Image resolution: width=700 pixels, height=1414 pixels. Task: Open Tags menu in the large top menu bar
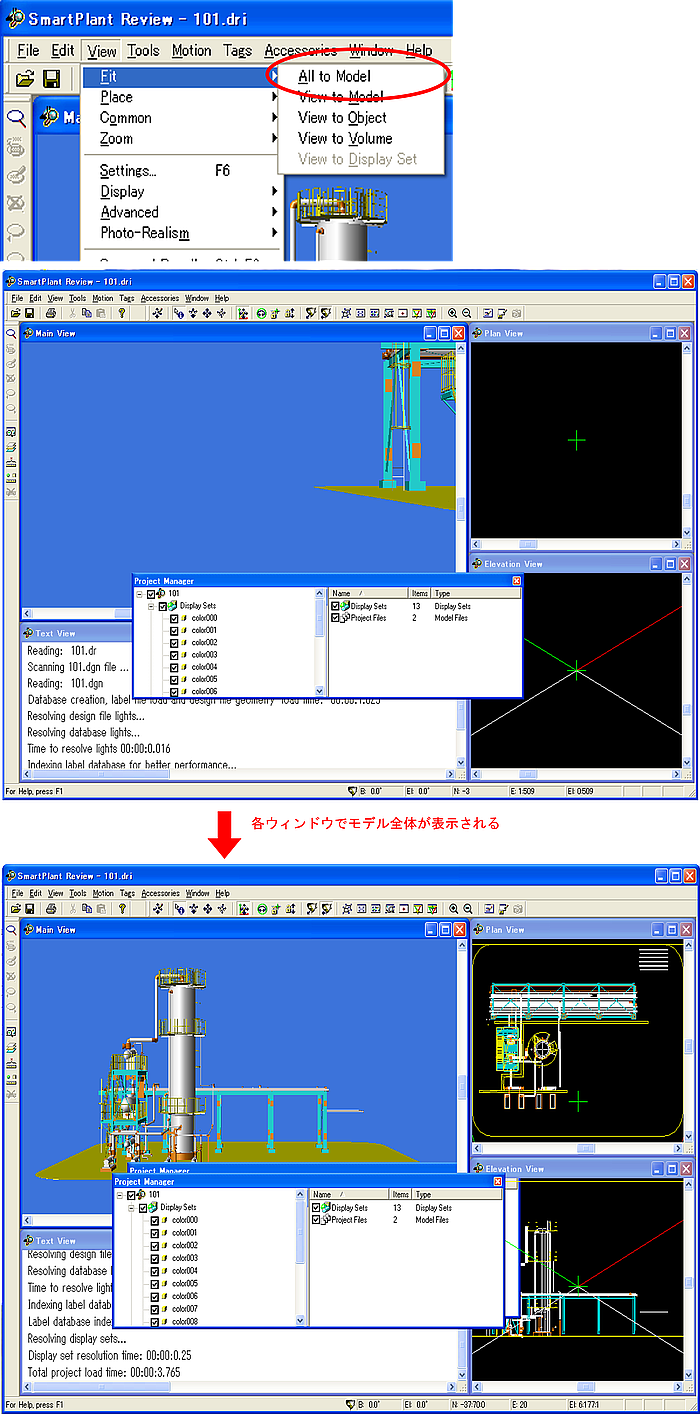coord(238,50)
